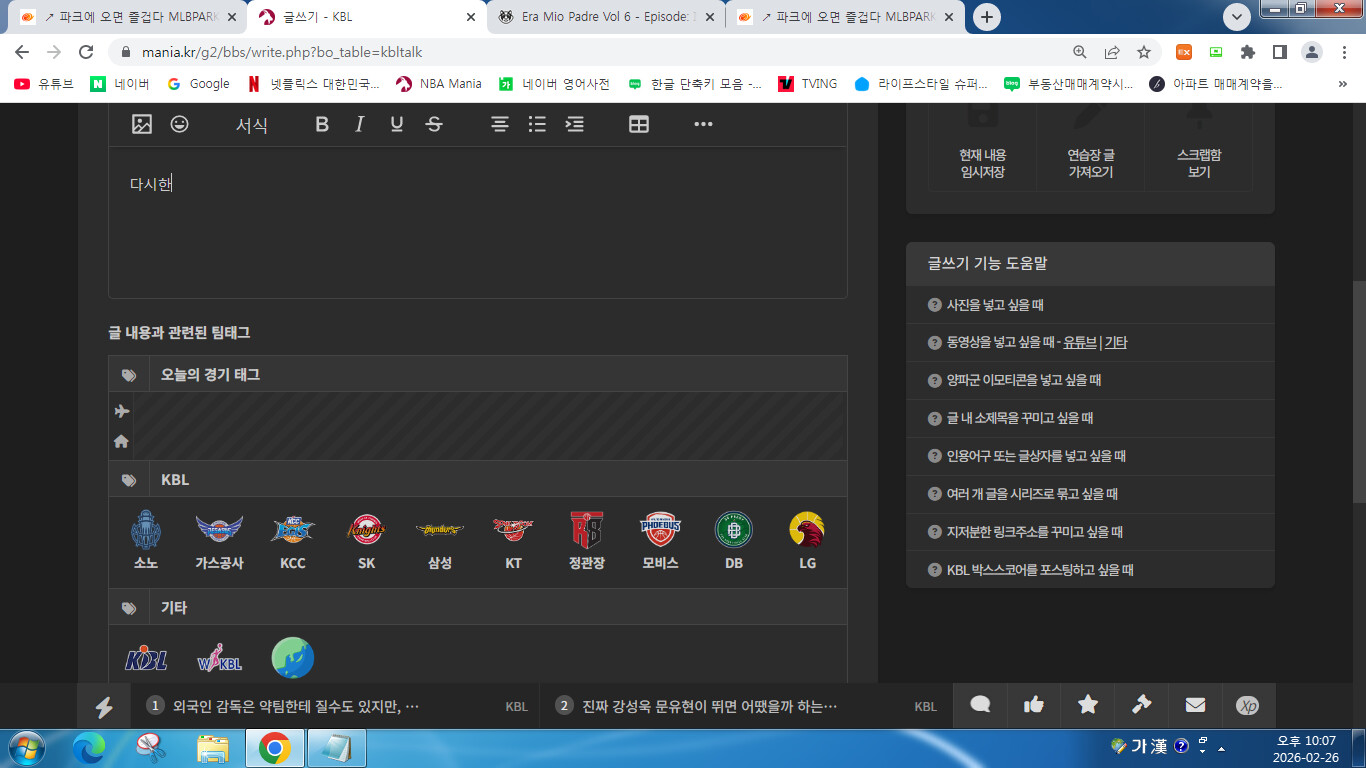
Task: Switch to the first MLBPARK tab
Action: [127, 17]
